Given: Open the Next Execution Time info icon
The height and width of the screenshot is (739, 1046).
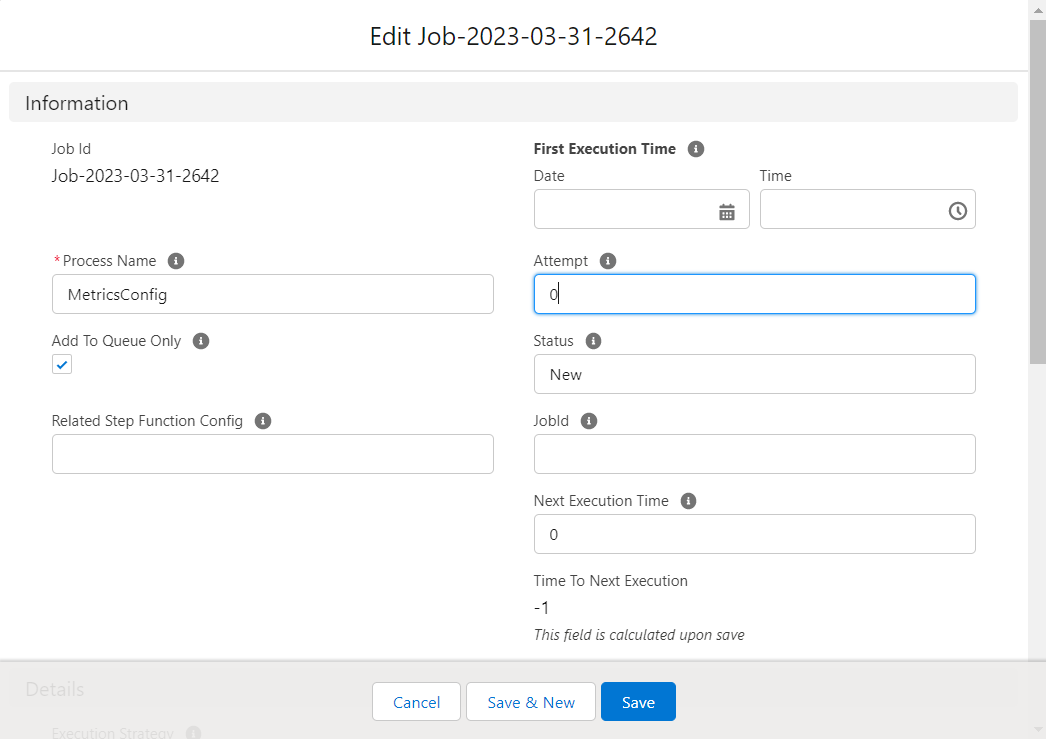Looking at the screenshot, I should (688, 501).
